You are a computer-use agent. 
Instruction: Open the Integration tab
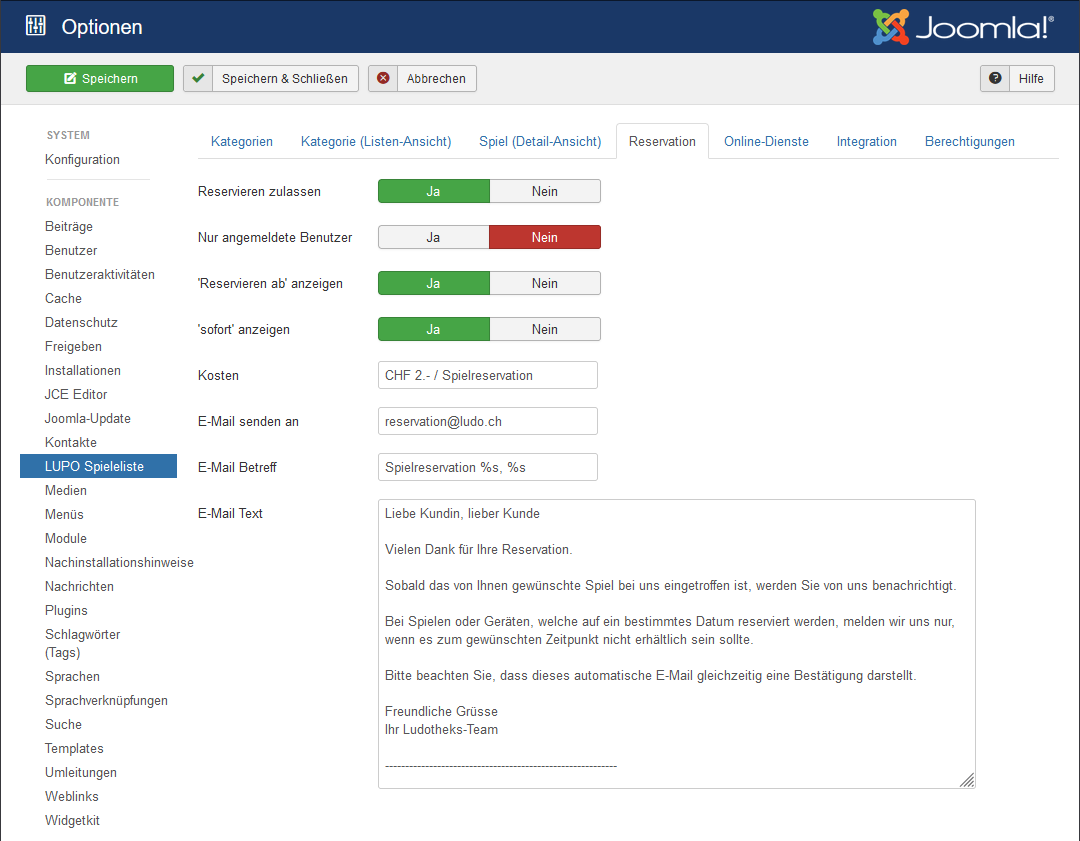[x=866, y=141]
